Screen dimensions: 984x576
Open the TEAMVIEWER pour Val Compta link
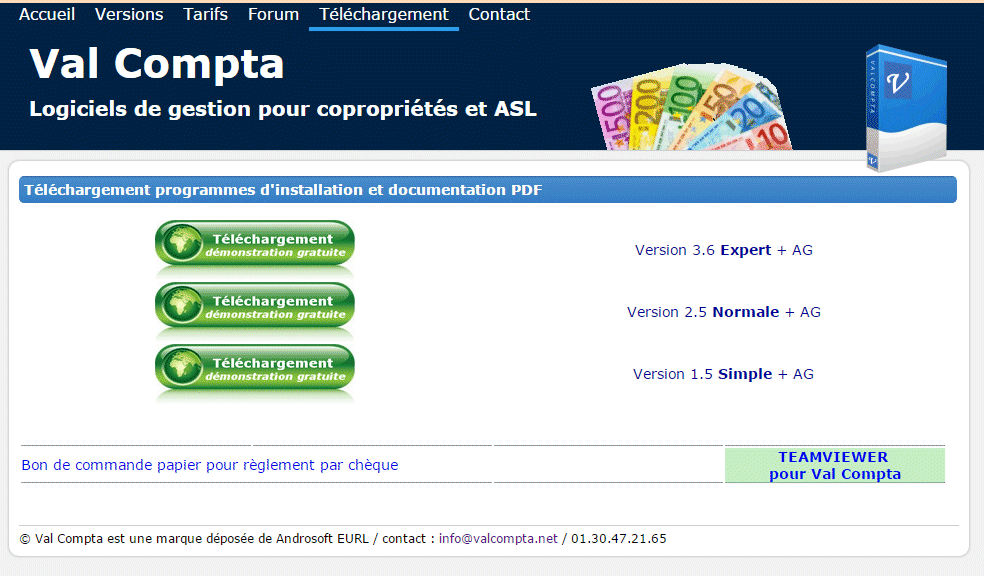(835, 466)
